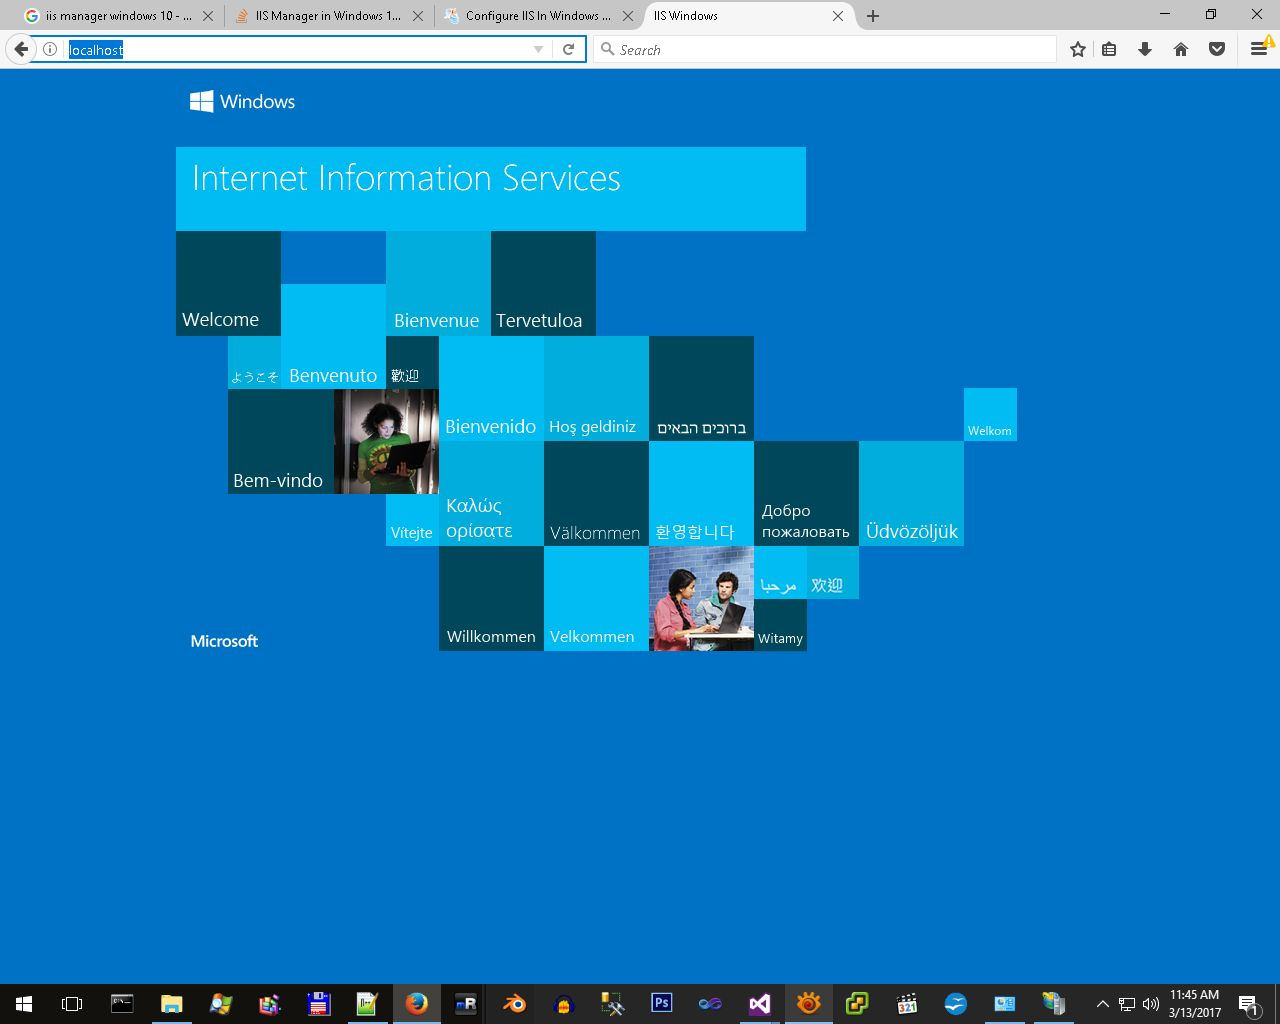Click the 'Üdvözöljük' tile
This screenshot has width=1280, height=1024.
[911, 494]
